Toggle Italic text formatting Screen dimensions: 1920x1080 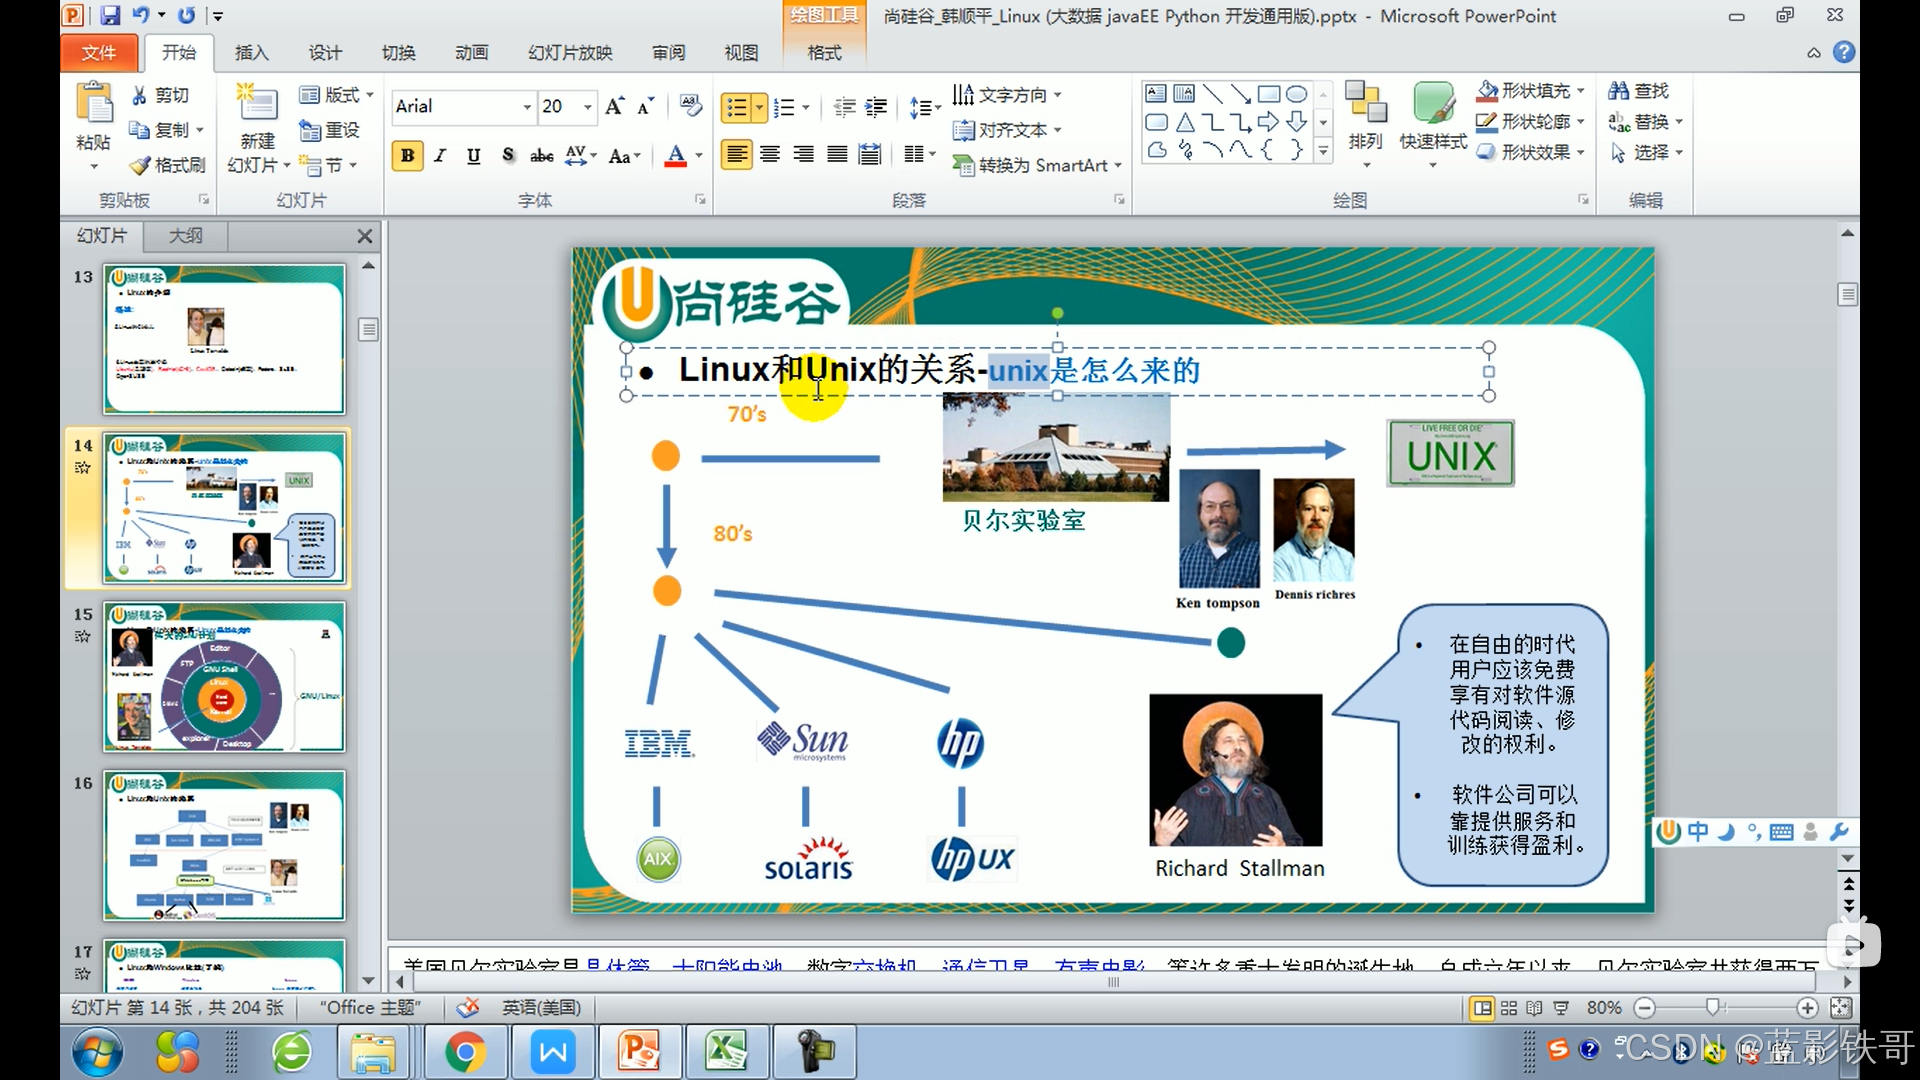[440, 155]
